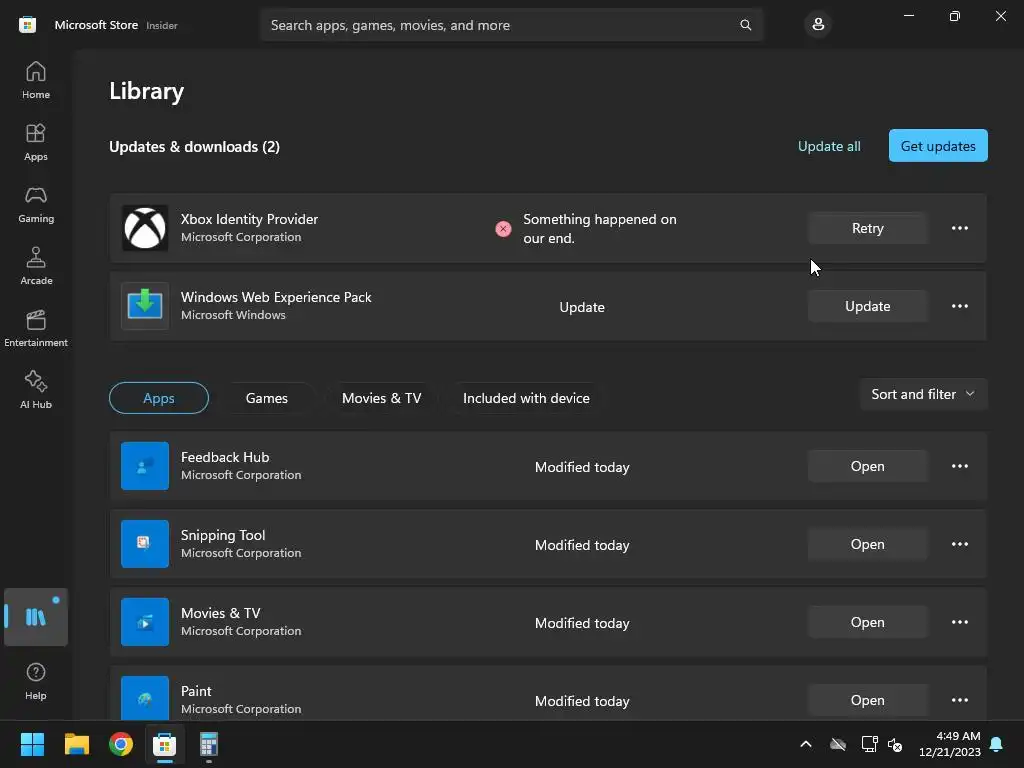Open Calculator from the taskbar
This screenshot has width=1024, height=768.
(208, 744)
